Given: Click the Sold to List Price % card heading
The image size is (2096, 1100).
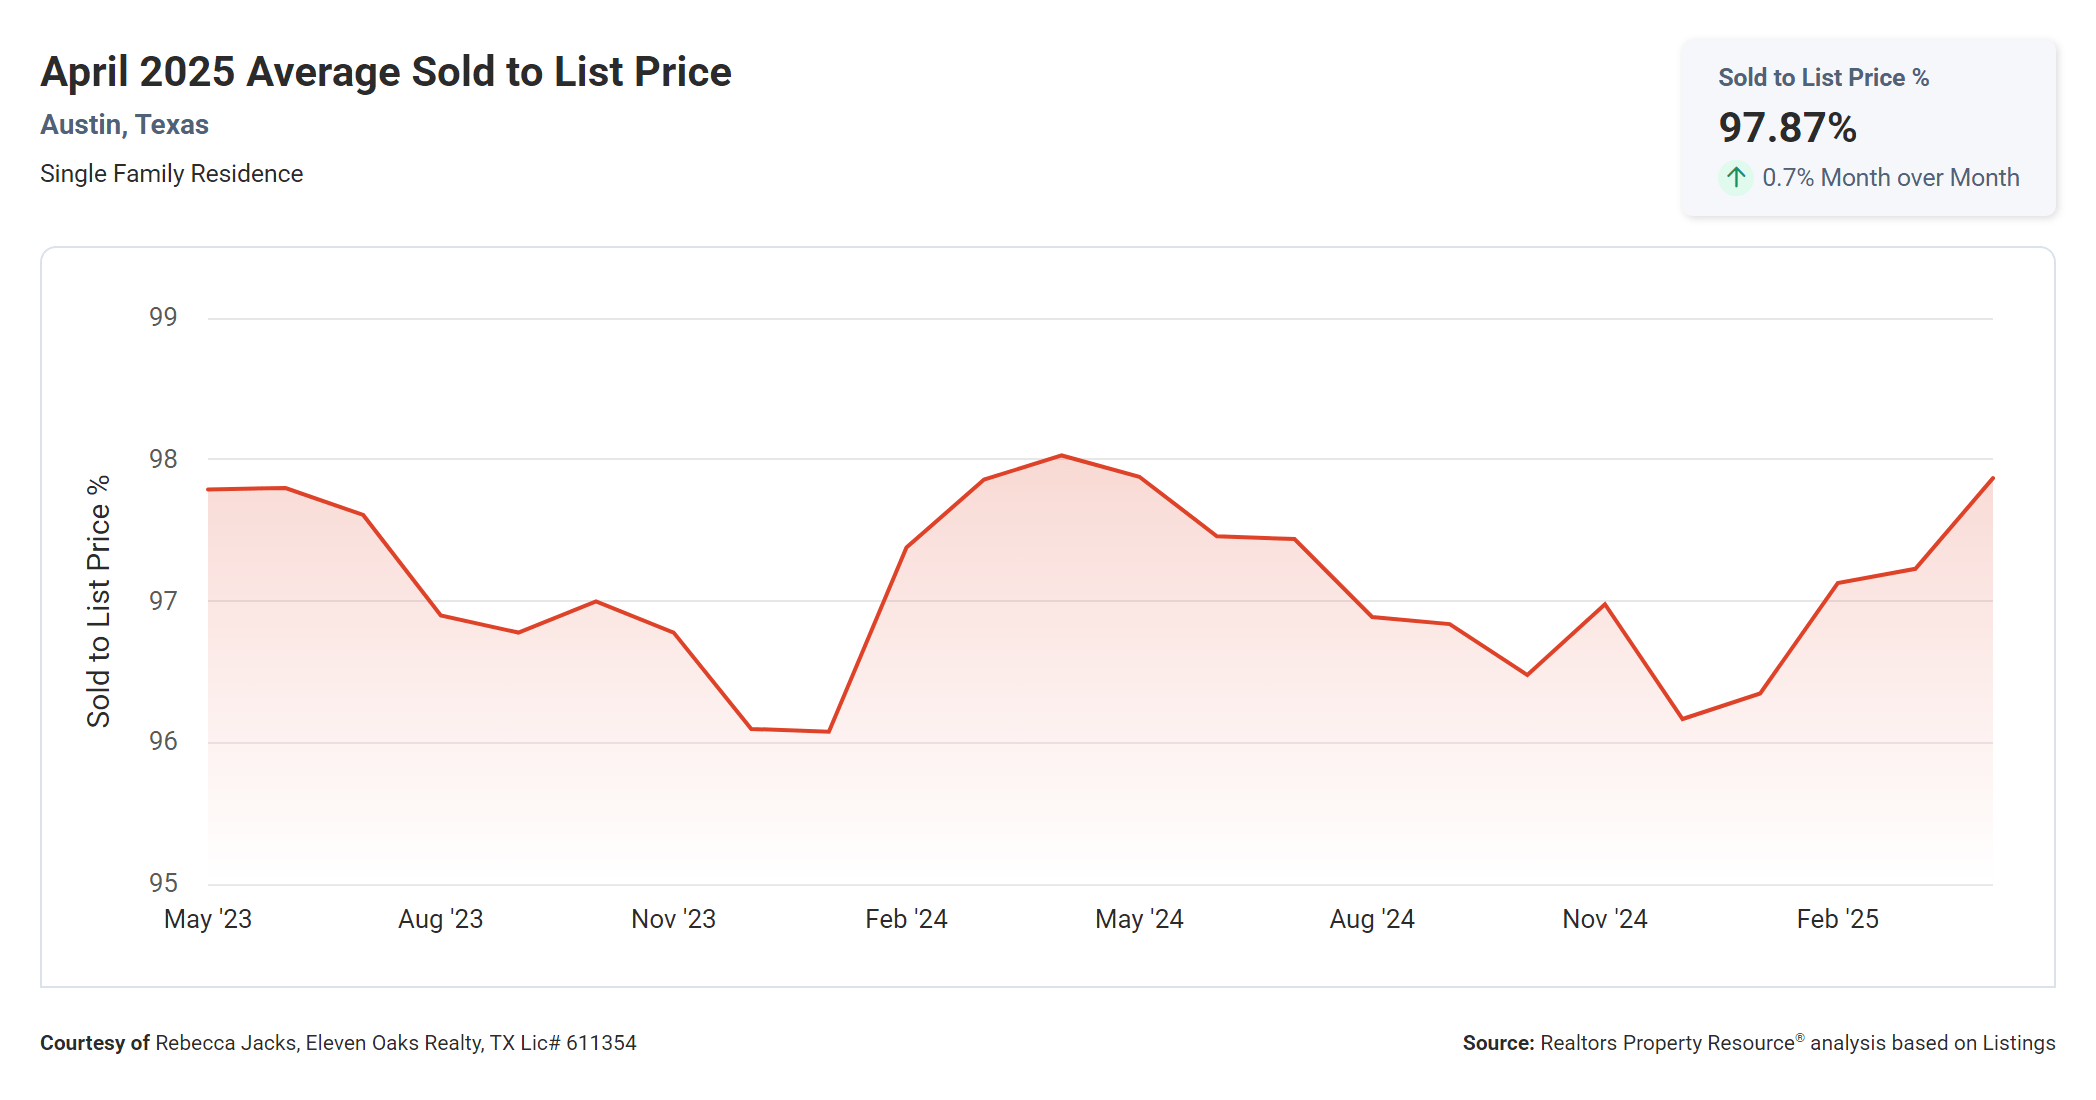Looking at the screenshot, I should coord(1823,78).
